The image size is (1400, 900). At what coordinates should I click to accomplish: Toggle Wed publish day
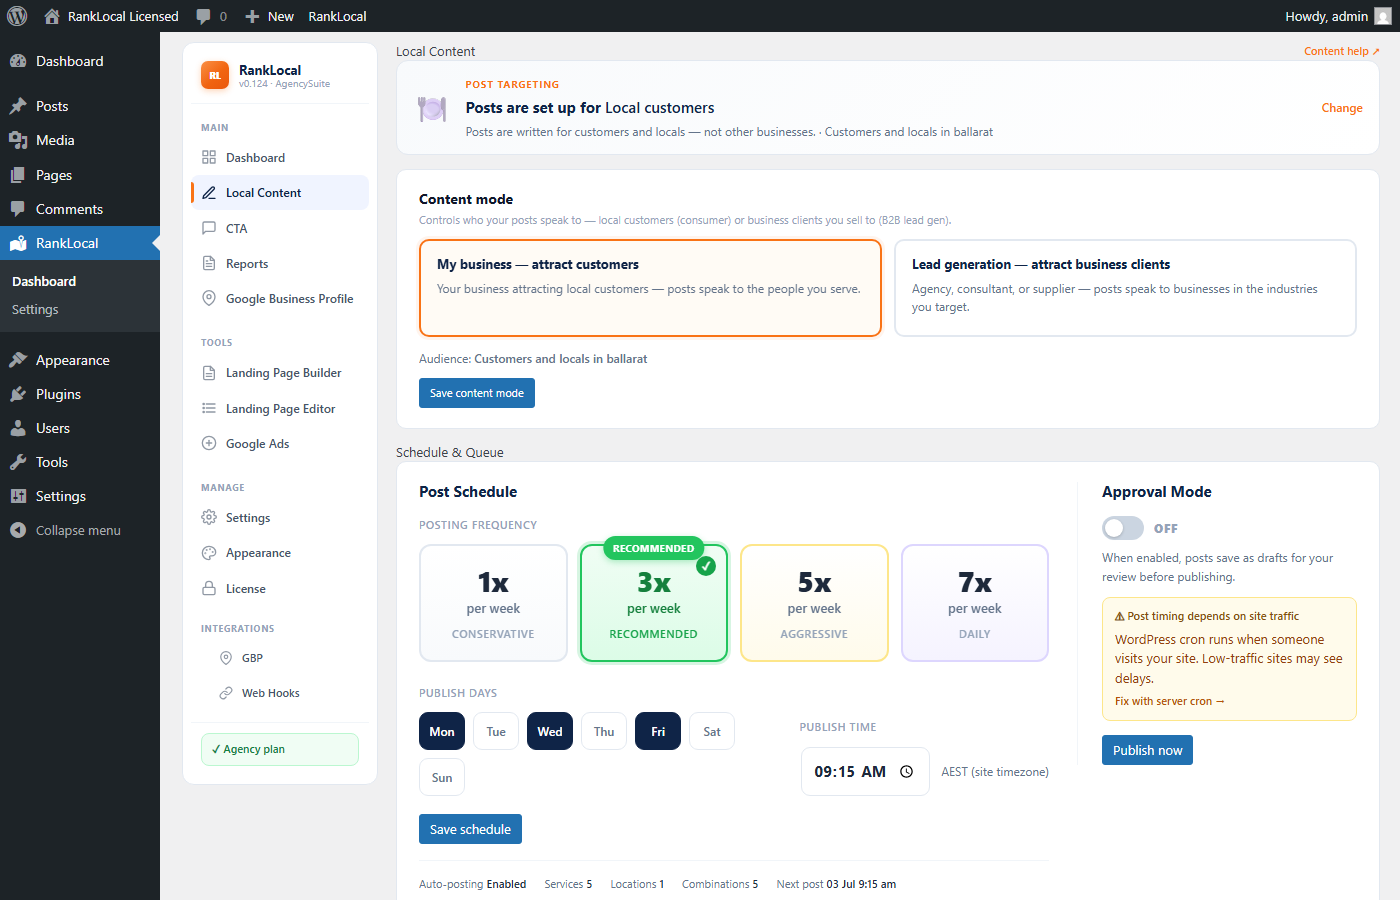point(550,731)
